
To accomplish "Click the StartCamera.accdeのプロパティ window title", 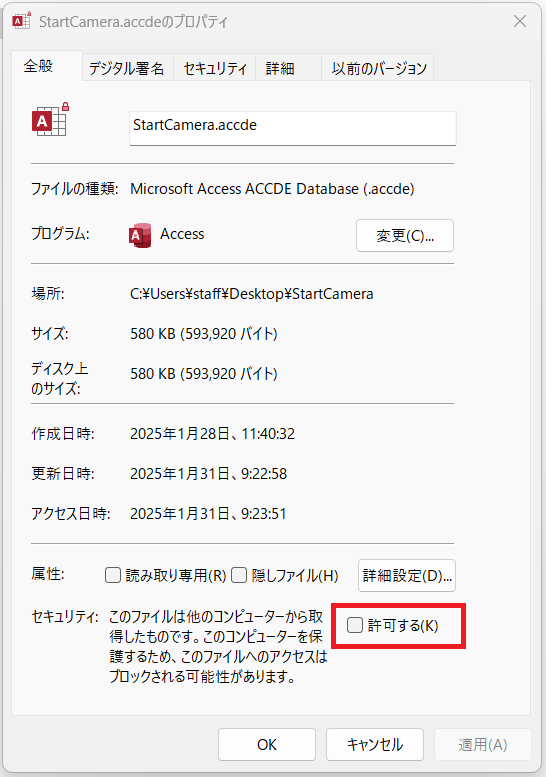I will tap(133, 22).
